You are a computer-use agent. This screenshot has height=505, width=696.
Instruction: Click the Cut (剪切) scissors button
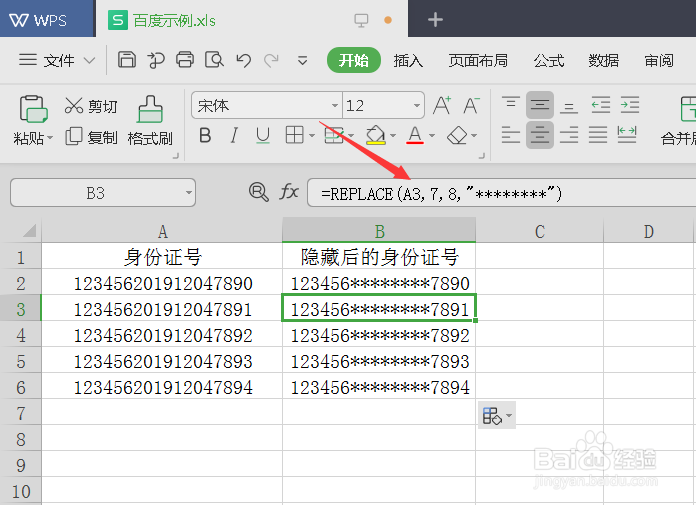click(x=91, y=106)
